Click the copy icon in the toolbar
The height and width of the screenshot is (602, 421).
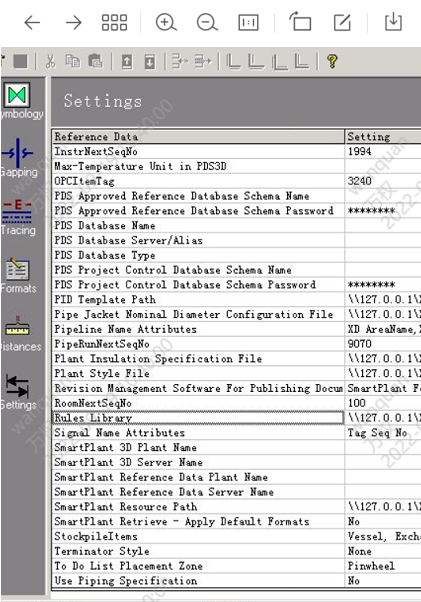(73, 61)
